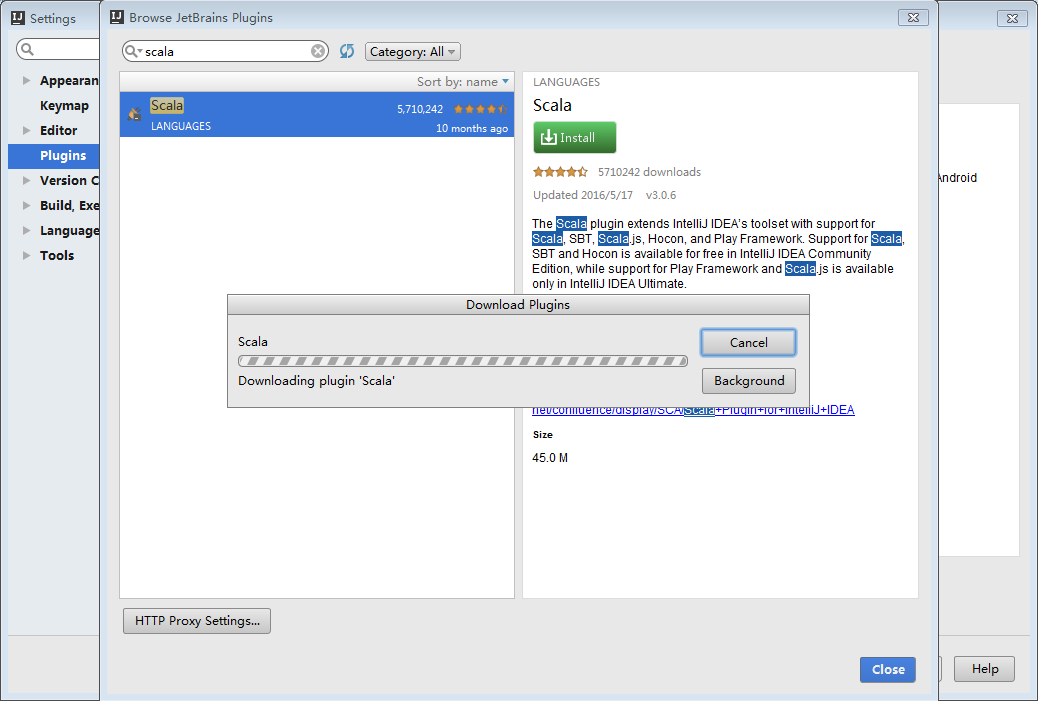Click the version 'v3.0.6' text
1038x701 pixels.
[x=661, y=195]
